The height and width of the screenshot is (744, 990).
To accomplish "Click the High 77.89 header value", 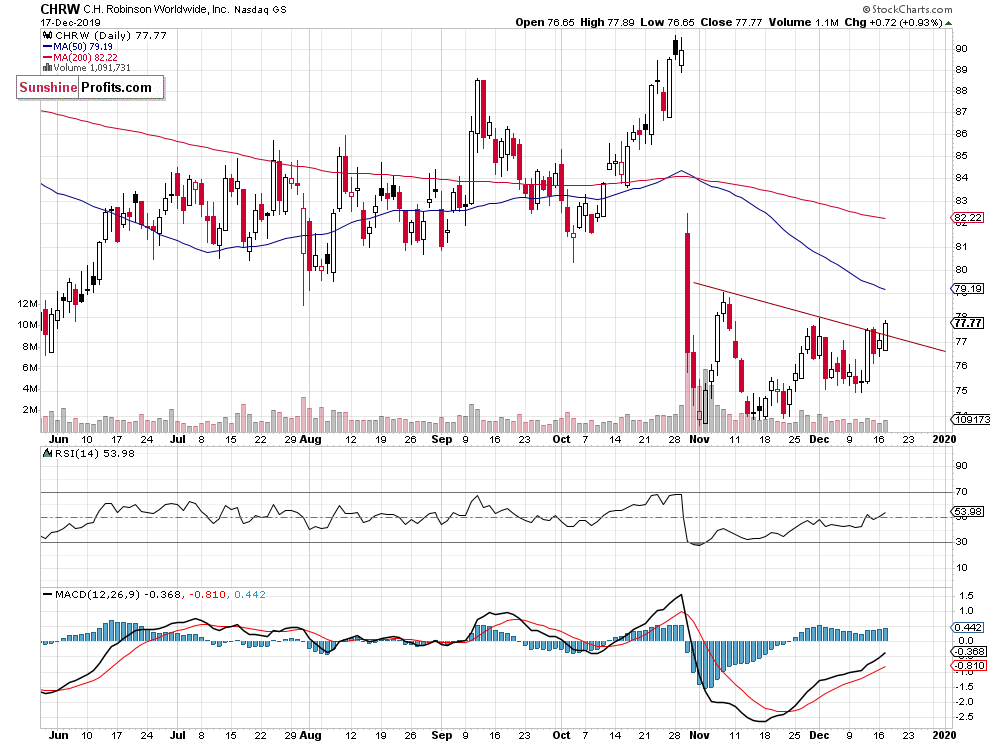I will coord(607,22).
